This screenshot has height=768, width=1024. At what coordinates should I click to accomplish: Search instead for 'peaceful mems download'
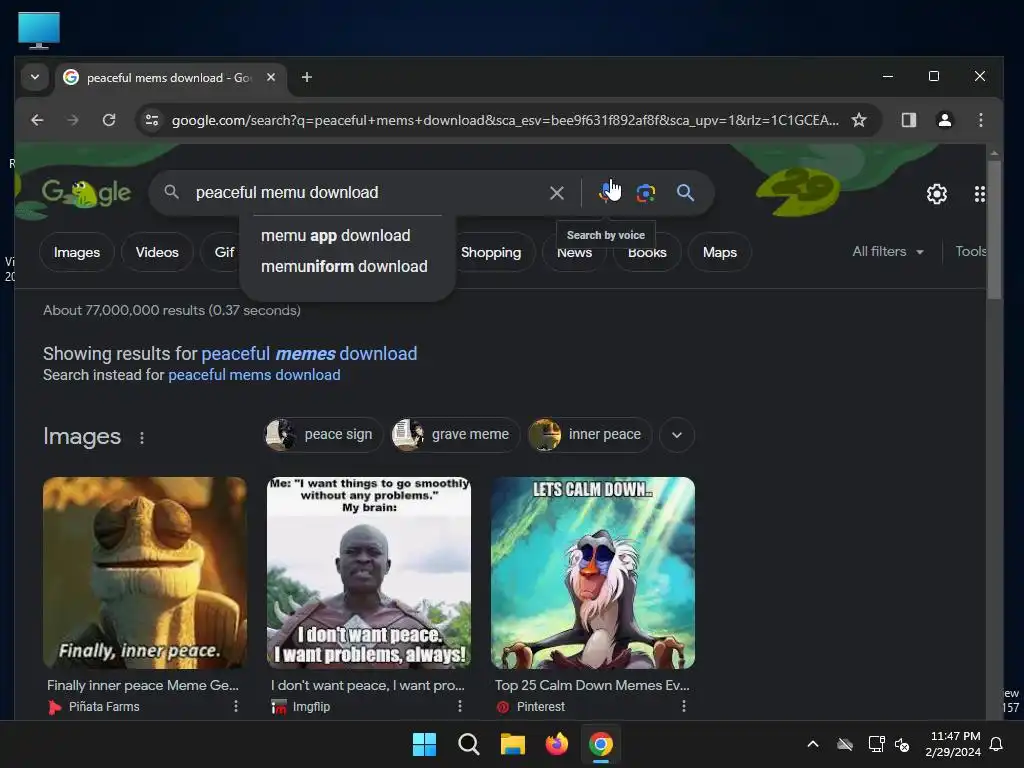click(254, 375)
